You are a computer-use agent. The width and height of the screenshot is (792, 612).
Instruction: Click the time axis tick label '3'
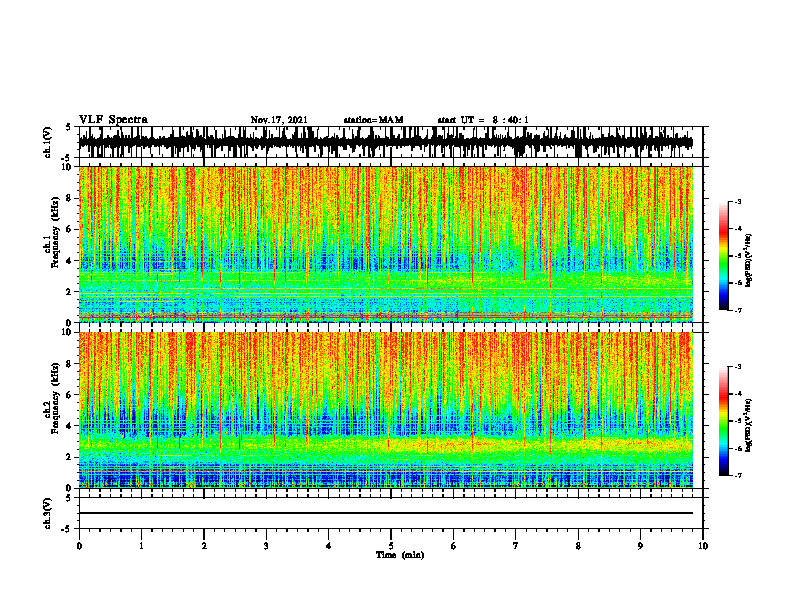tap(266, 546)
